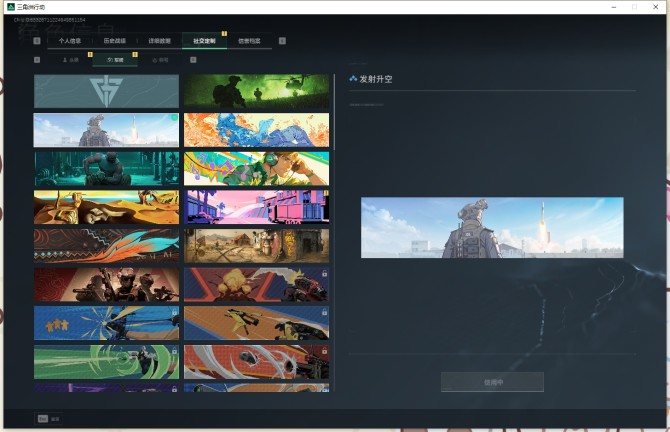Go to the 信誉档案 tab
Viewport: 670px width, 432px height.
[249, 41]
